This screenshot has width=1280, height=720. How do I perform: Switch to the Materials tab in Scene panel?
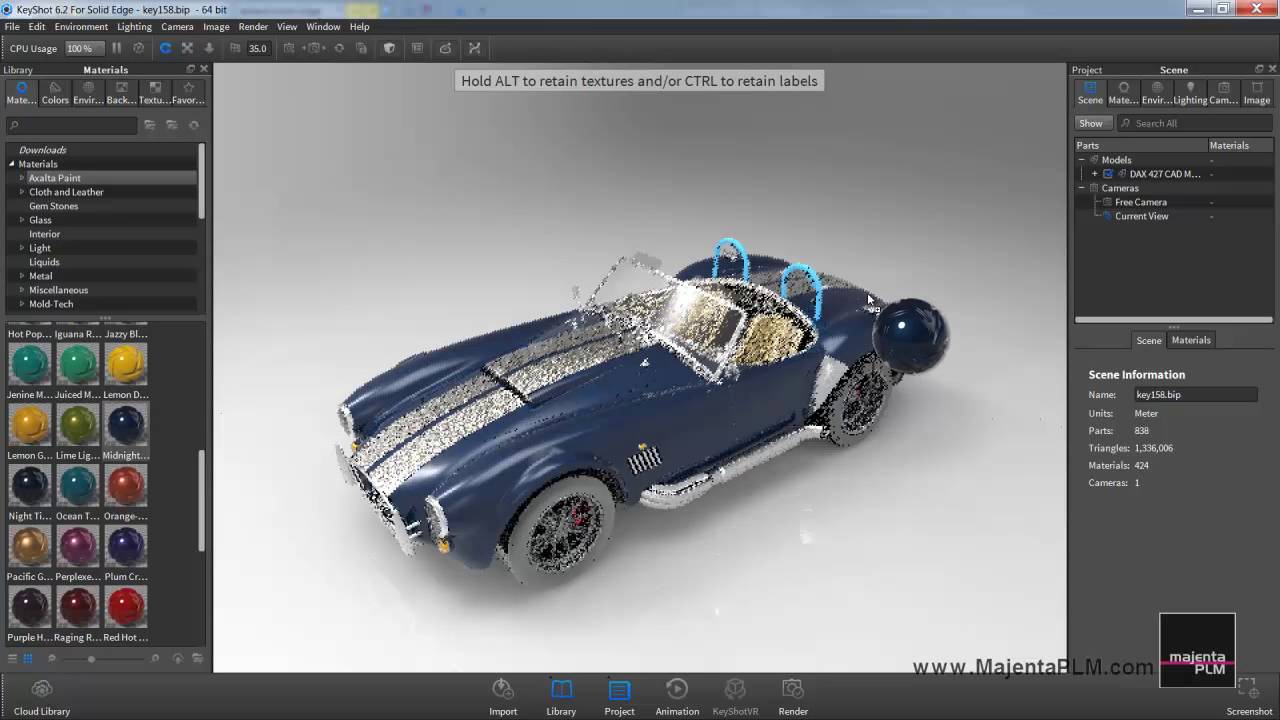click(1190, 340)
